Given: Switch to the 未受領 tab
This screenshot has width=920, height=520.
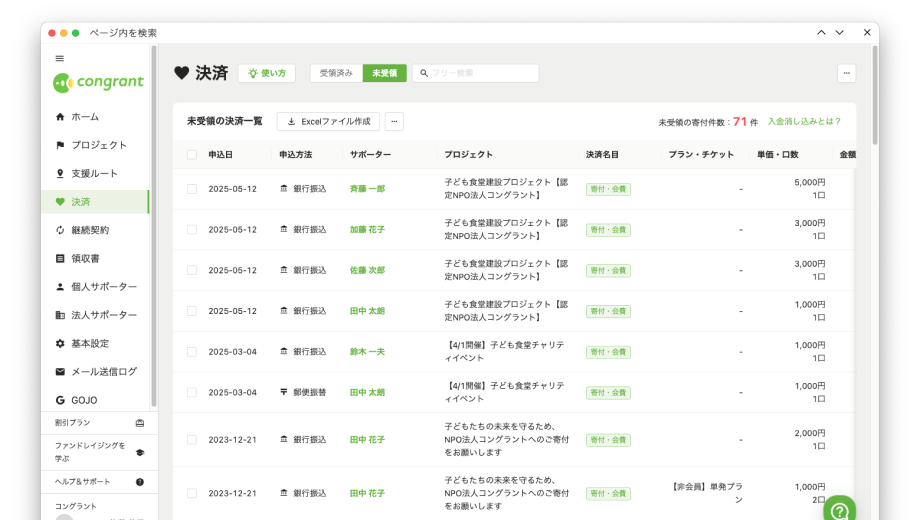Looking at the screenshot, I should pos(384,73).
